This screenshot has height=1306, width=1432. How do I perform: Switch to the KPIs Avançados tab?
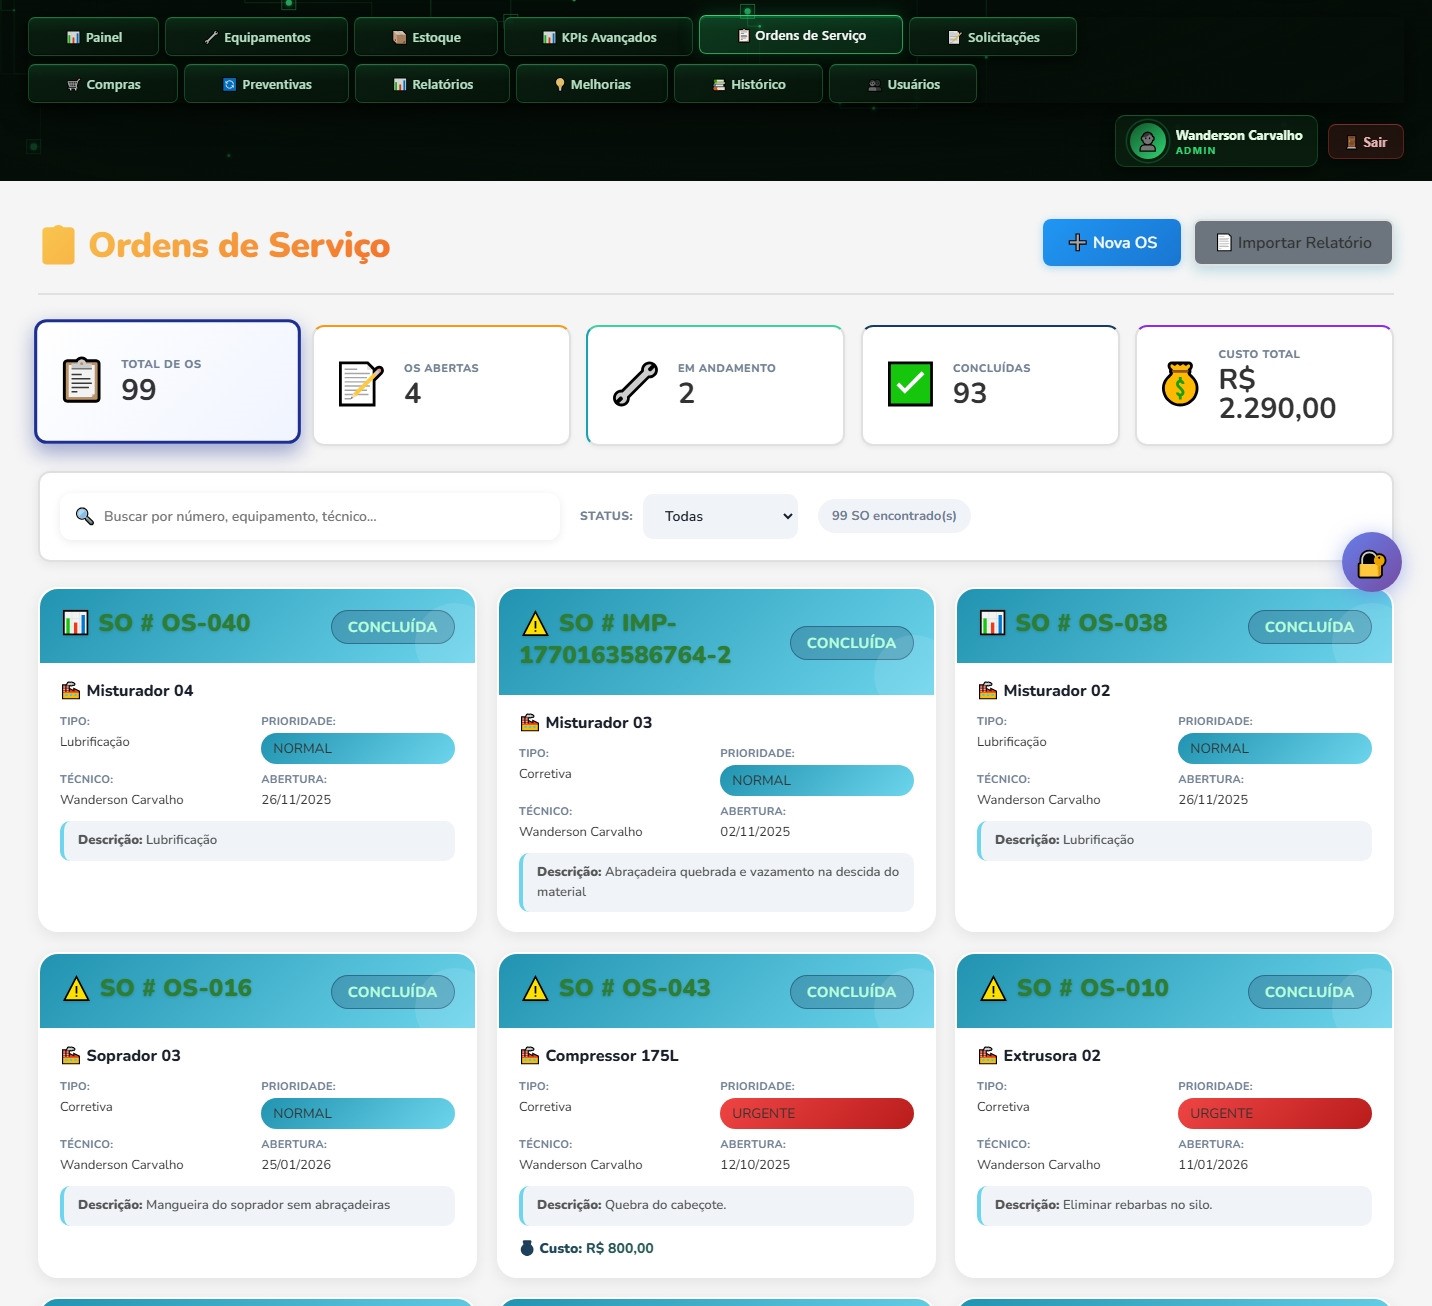pyautogui.click(x=598, y=37)
